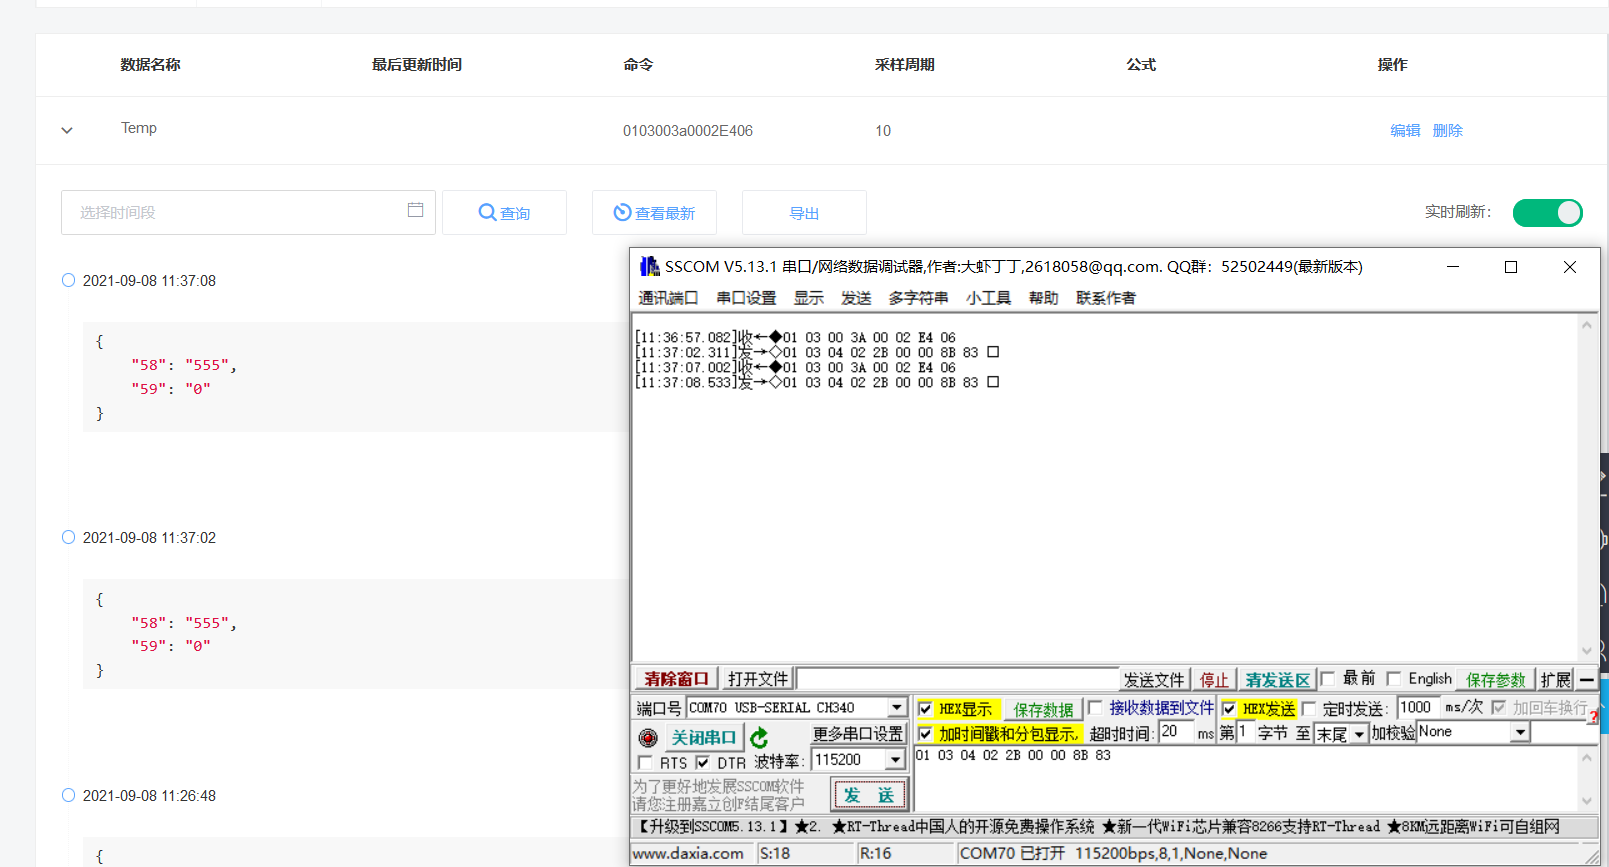This screenshot has height=867, width=1609.
Task: Click the 查询 search button
Action: pyautogui.click(x=504, y=212)
